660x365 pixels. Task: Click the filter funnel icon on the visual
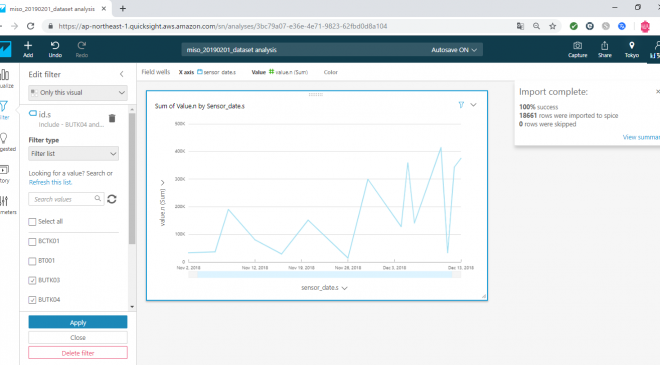461,105
